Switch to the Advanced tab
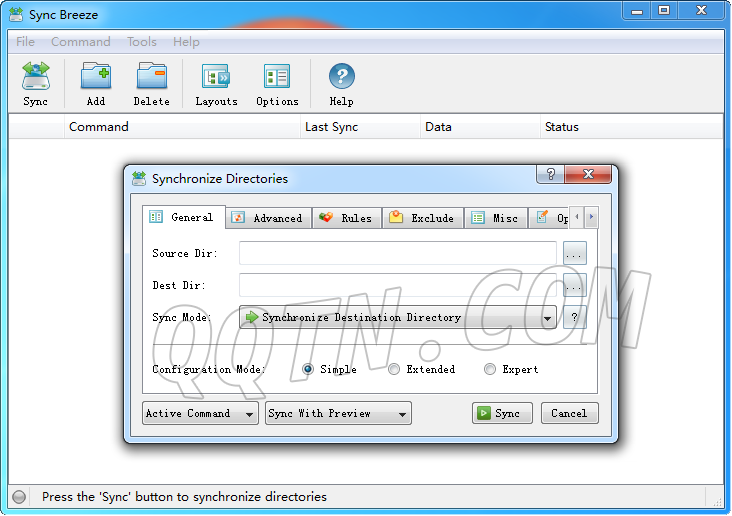Viewport: 732px width, 516px height. [x=267, y=218]
